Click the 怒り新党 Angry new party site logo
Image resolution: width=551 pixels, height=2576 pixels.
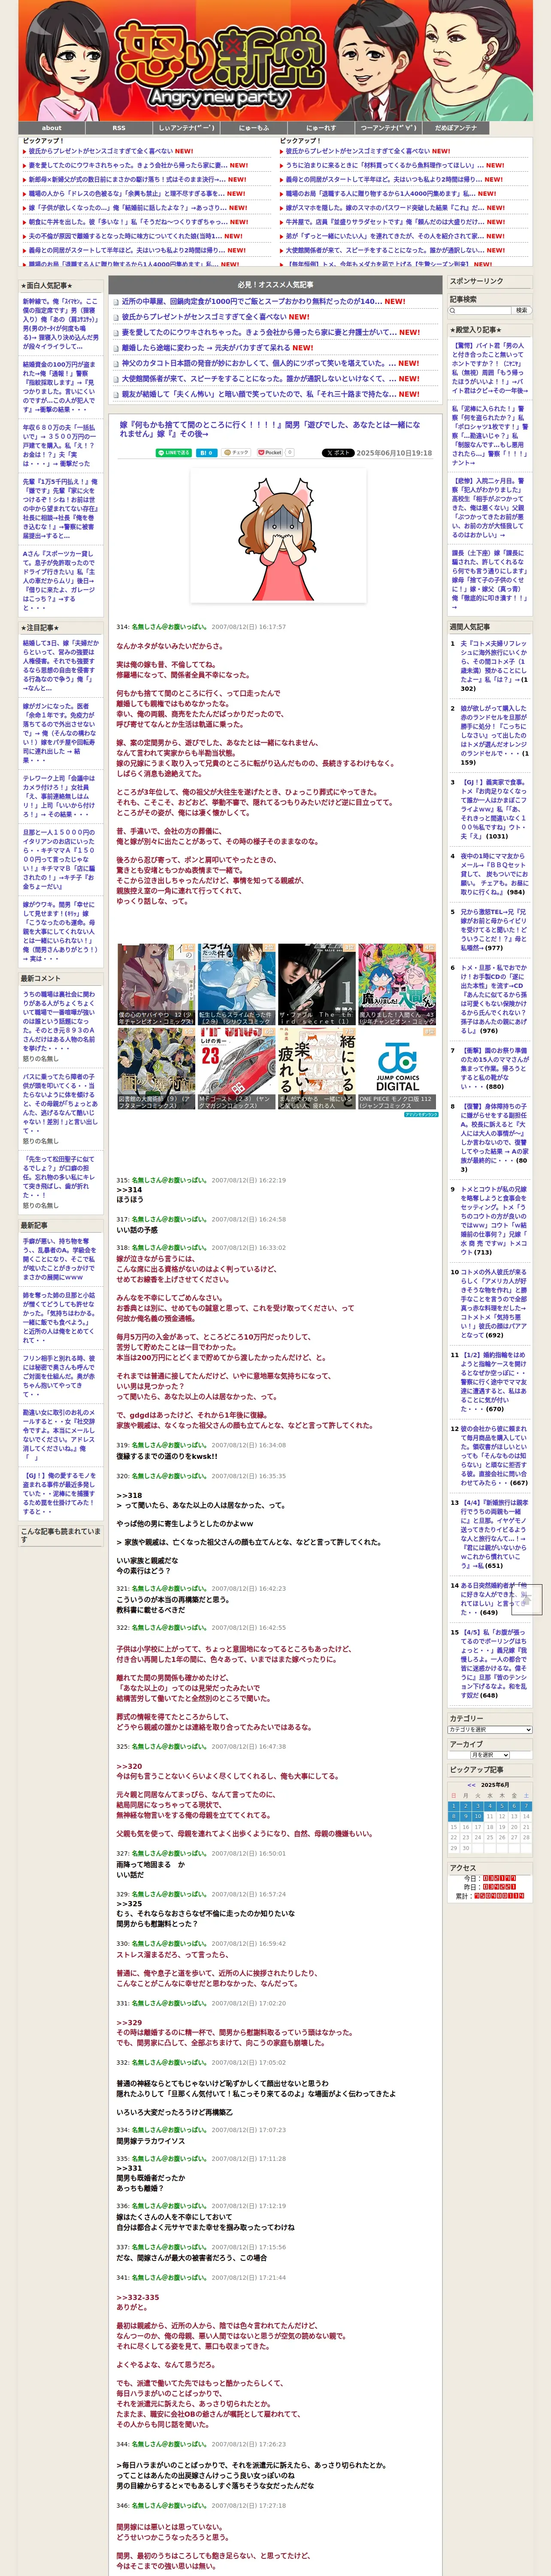pyautogui.click(x=221, y=65)
